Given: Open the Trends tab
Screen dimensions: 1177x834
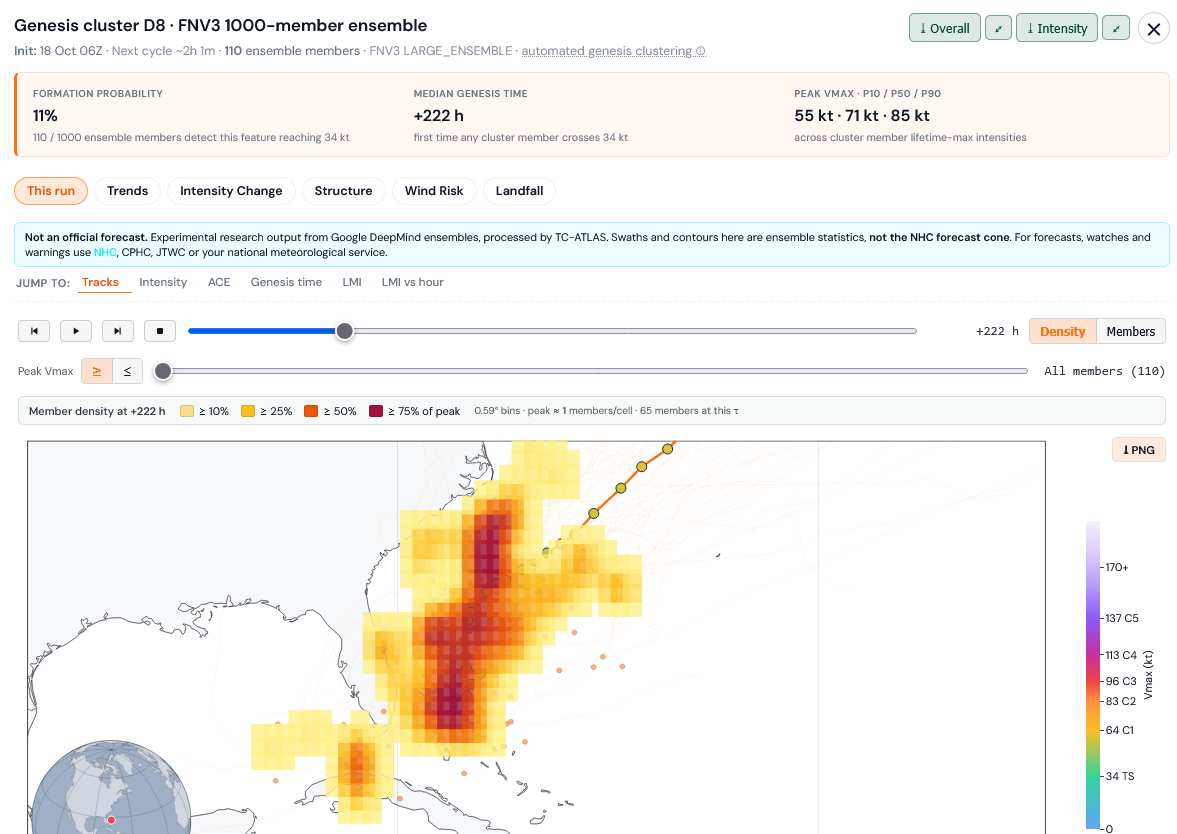Looking at the screenshot, I should [128, 191].
